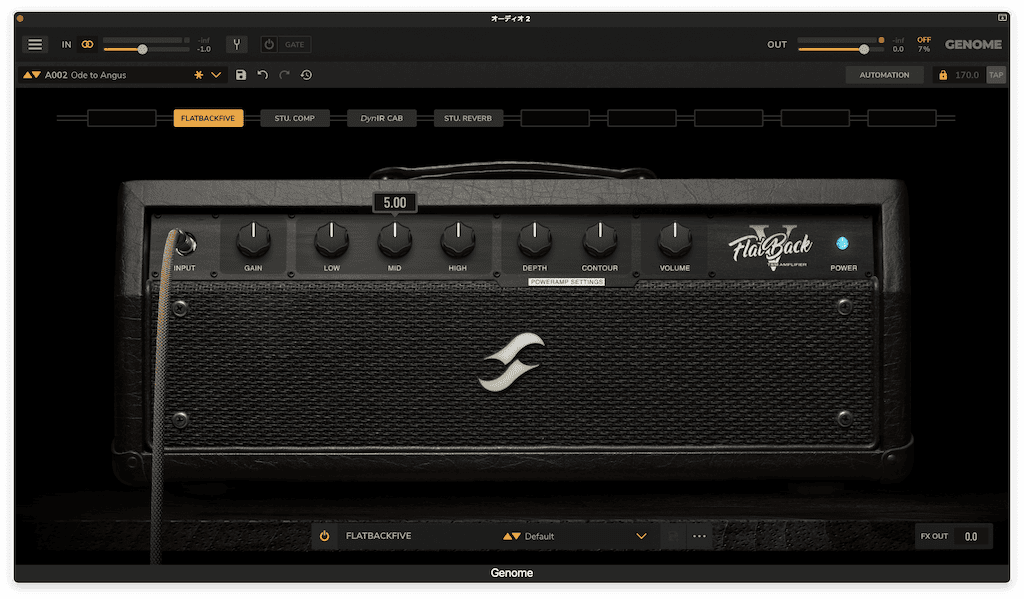This screenshot has height=599, width=1024.
Task: Click the FX OUT value 0.0
Action: 971,536
